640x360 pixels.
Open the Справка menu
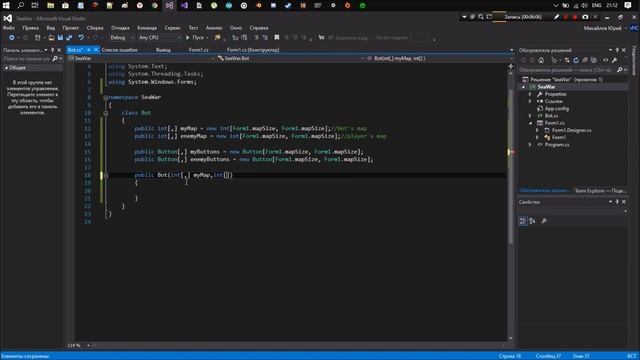(259, 28)
